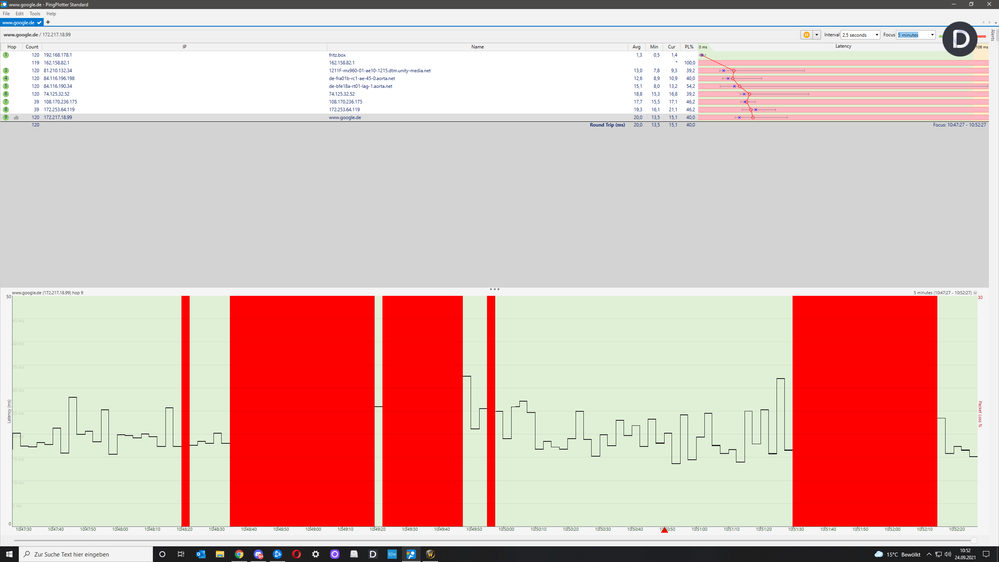Image resolution: width=999 pixels, height=562 pixels.
Task: Click the timeline graph splitter dots handle
Action: pos(494,289)
